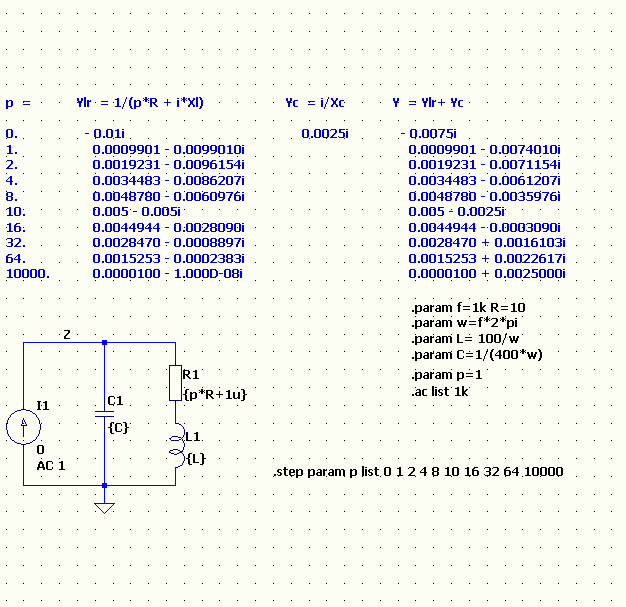This screenshot has height=607, width=626.
Task: Select the AC 1 source value text
Action: pos(51,466)
